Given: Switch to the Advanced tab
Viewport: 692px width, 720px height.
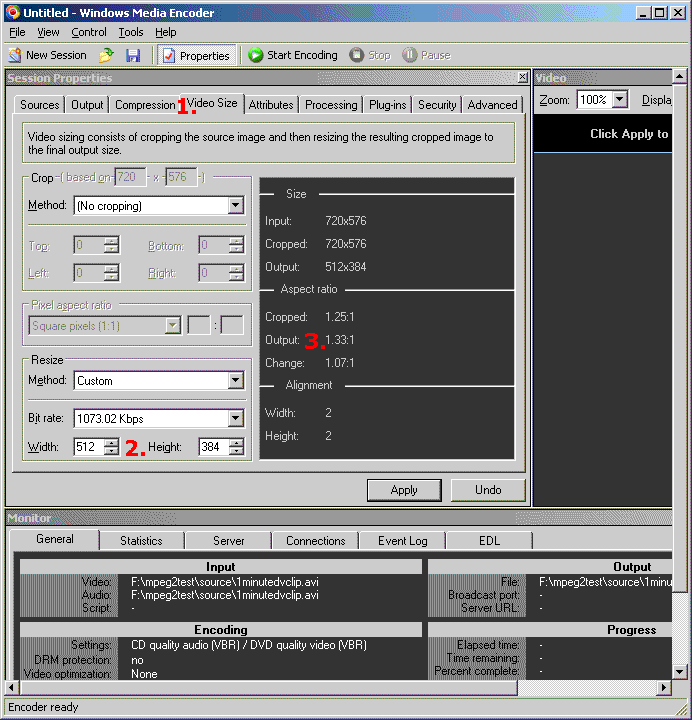Looking at the screenshot, I should click(x=492, y=105).
